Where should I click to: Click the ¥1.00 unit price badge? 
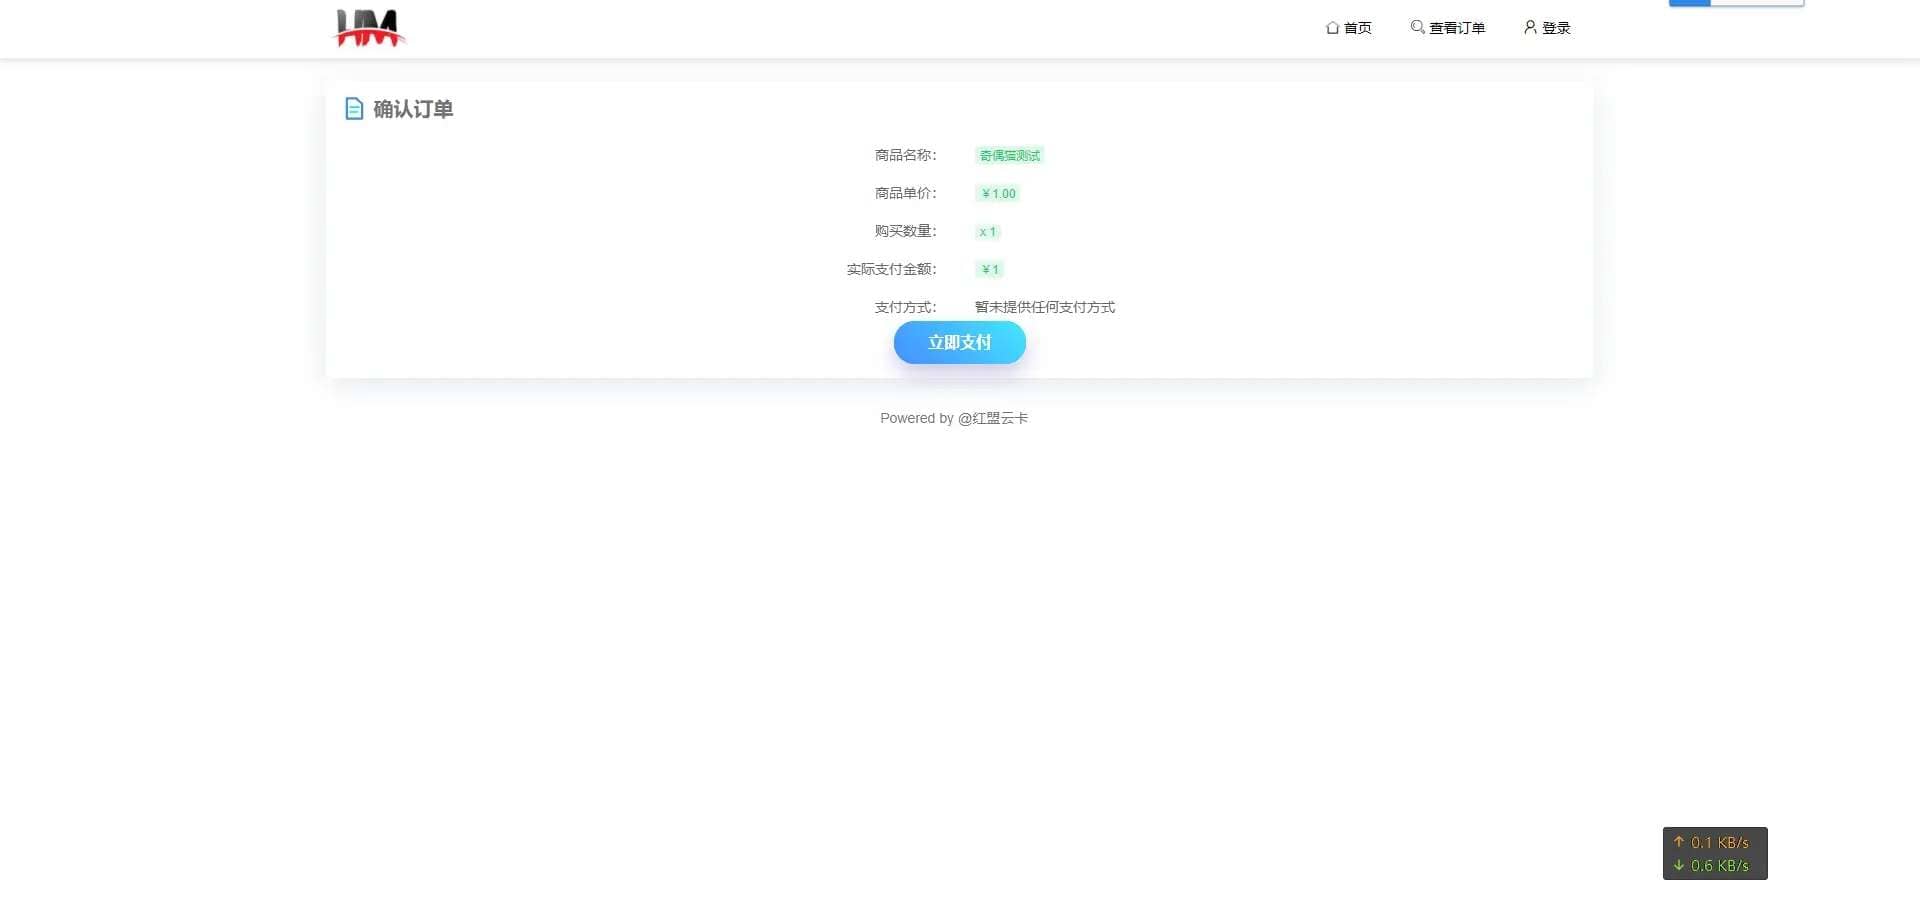pos(998,193)
